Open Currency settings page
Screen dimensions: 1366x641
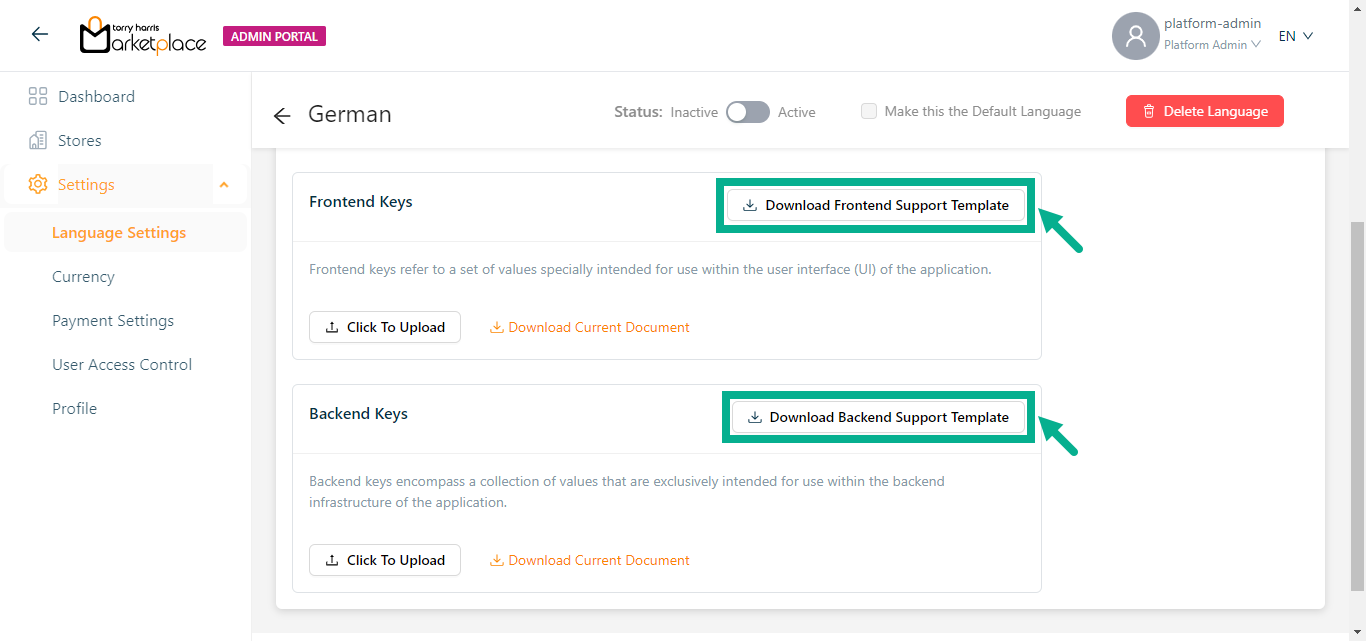[x=83, y=277]
